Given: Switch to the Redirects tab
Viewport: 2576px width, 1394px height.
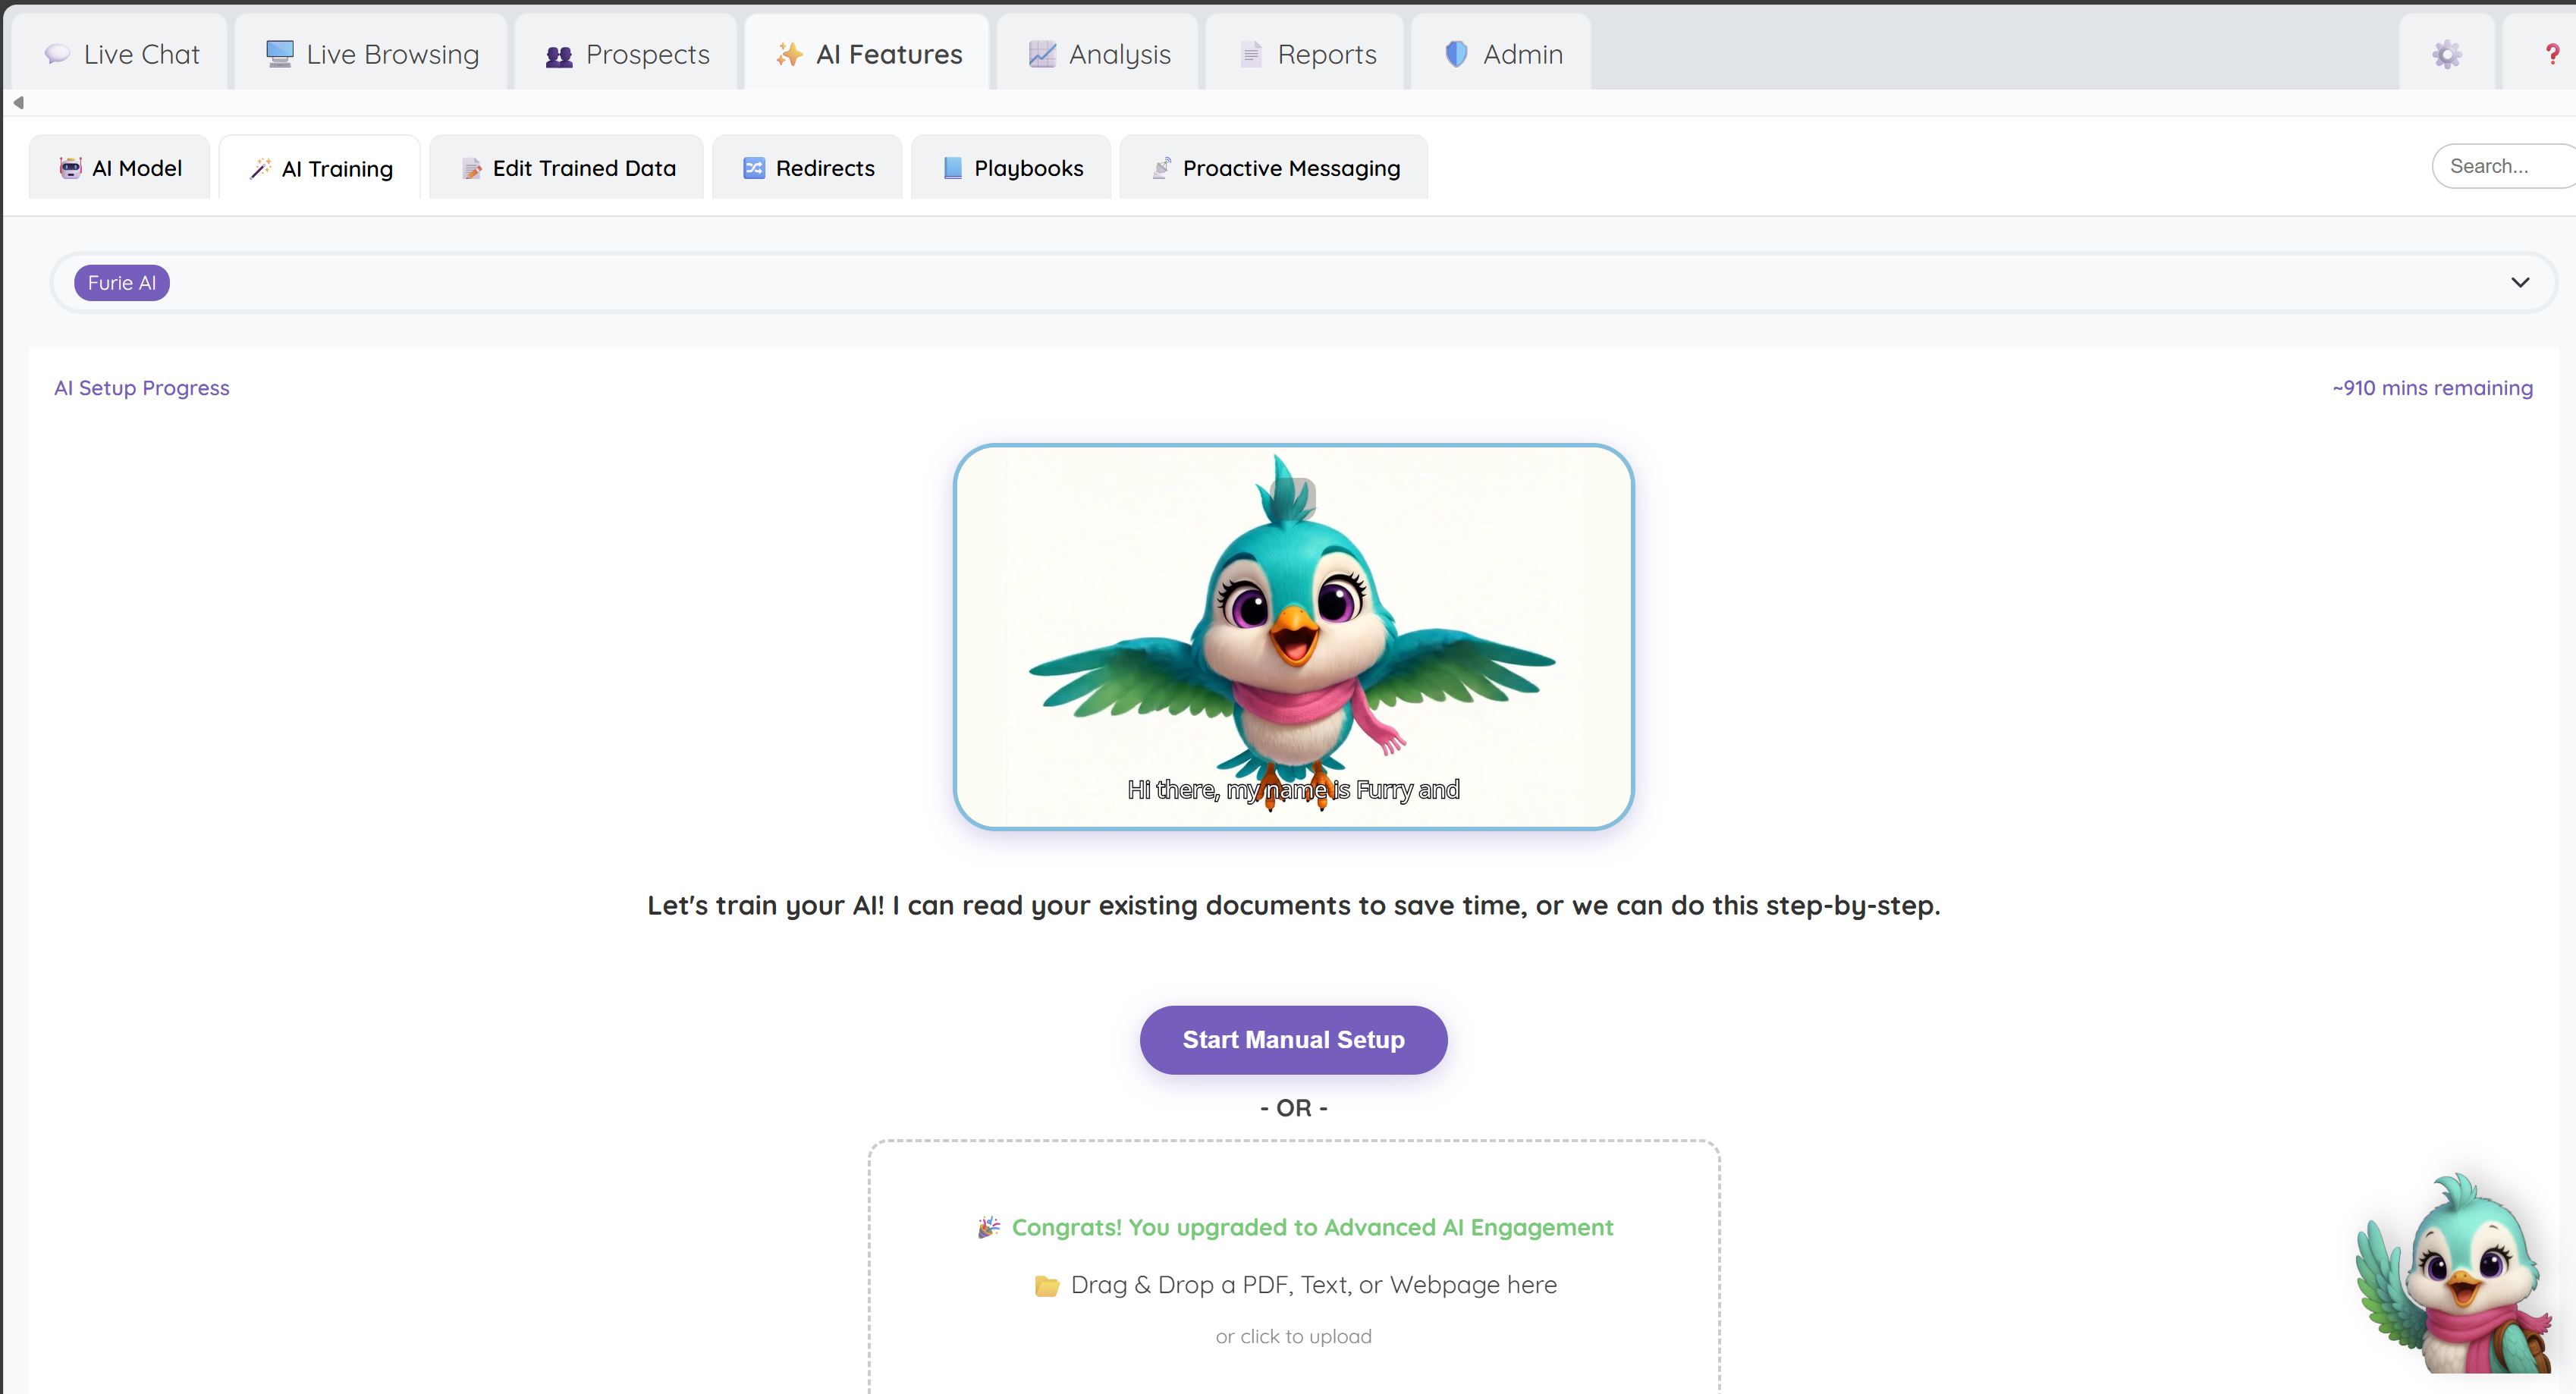Looking at the screenshot, I should click(x=806, y=168).
